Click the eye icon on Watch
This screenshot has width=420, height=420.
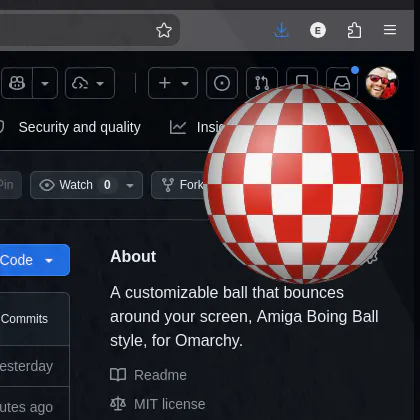(47, 185)
